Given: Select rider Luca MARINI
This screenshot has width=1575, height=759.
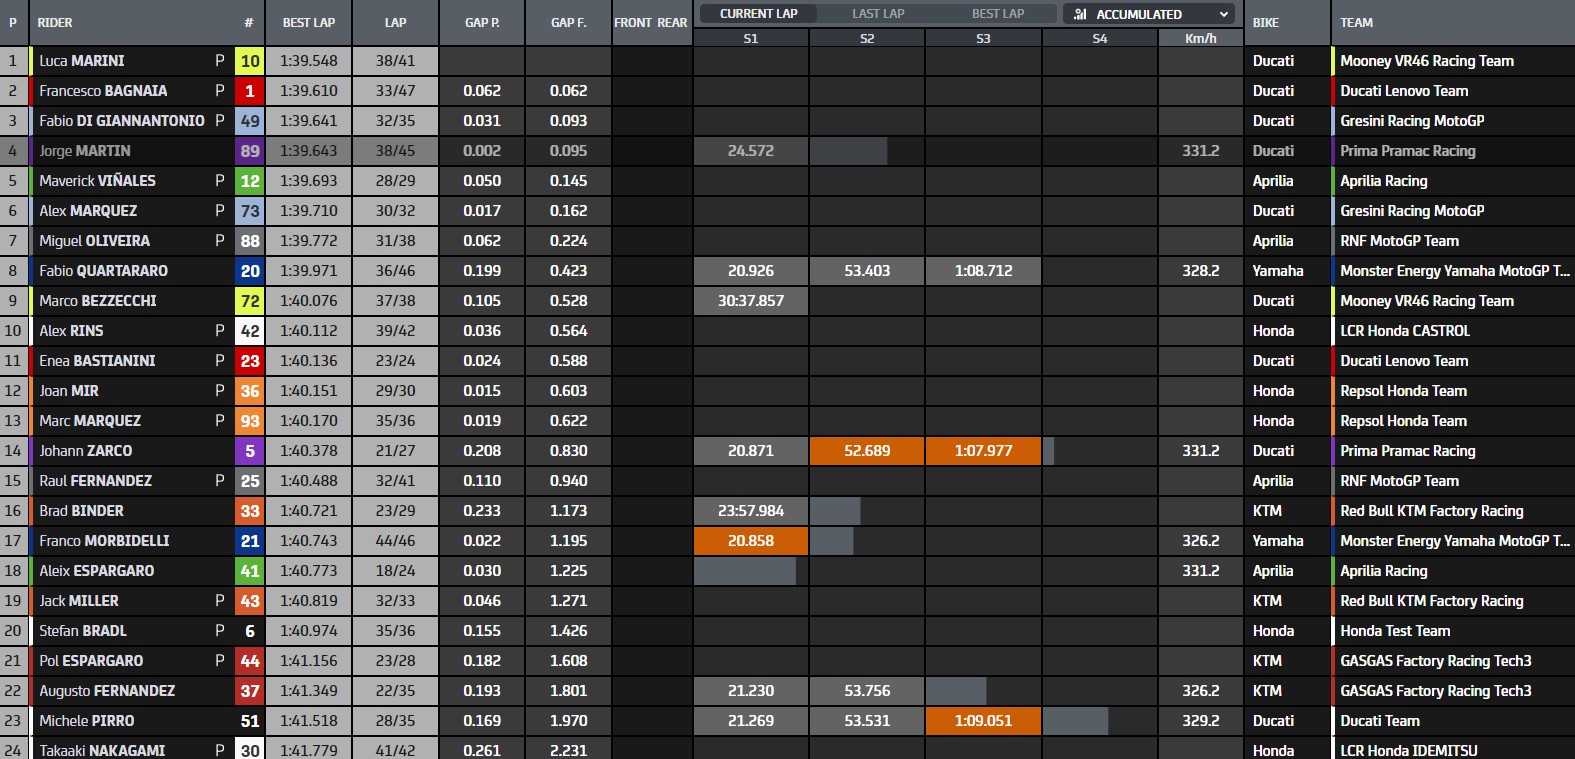Looking at the screenshot, I should pyautogui.click(x=82, y=61).
